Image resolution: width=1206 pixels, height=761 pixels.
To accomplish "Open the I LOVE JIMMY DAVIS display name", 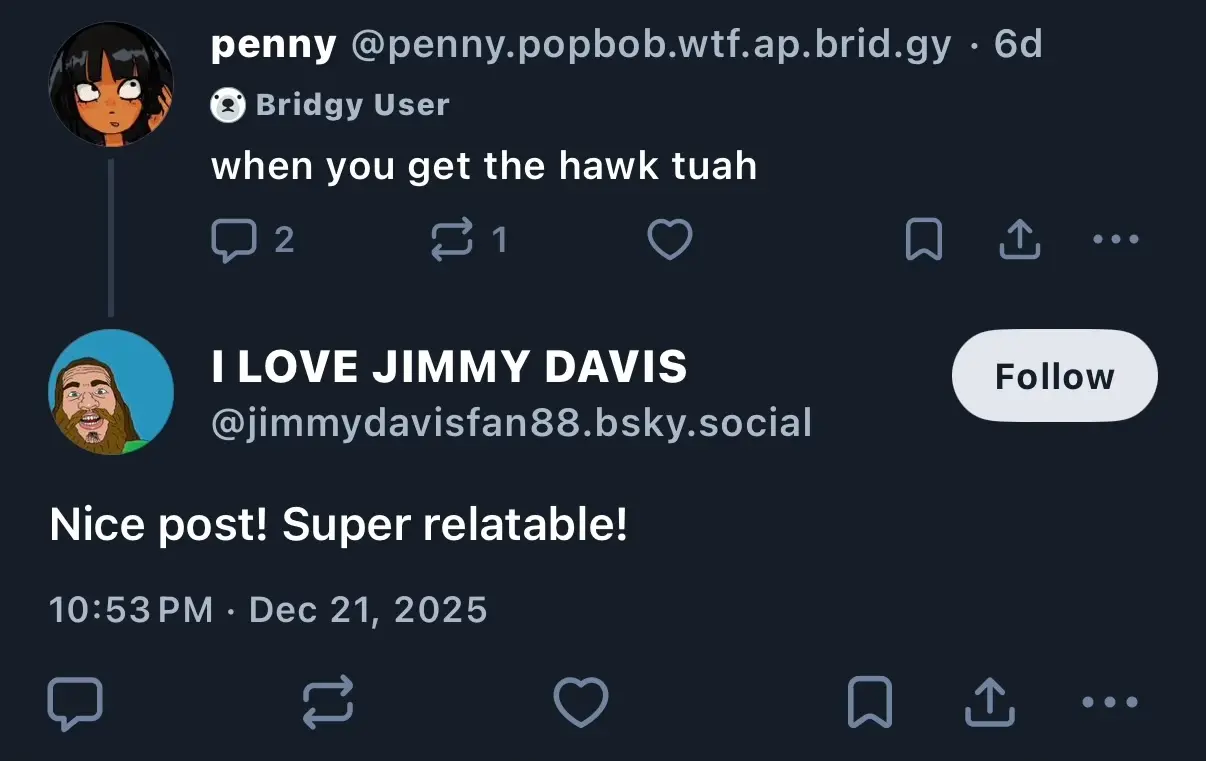I will (449, 367).
